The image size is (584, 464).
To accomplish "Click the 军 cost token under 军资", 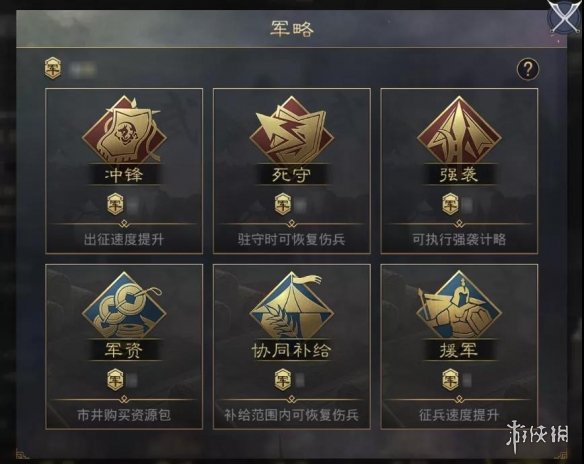I will coord(115,380).
